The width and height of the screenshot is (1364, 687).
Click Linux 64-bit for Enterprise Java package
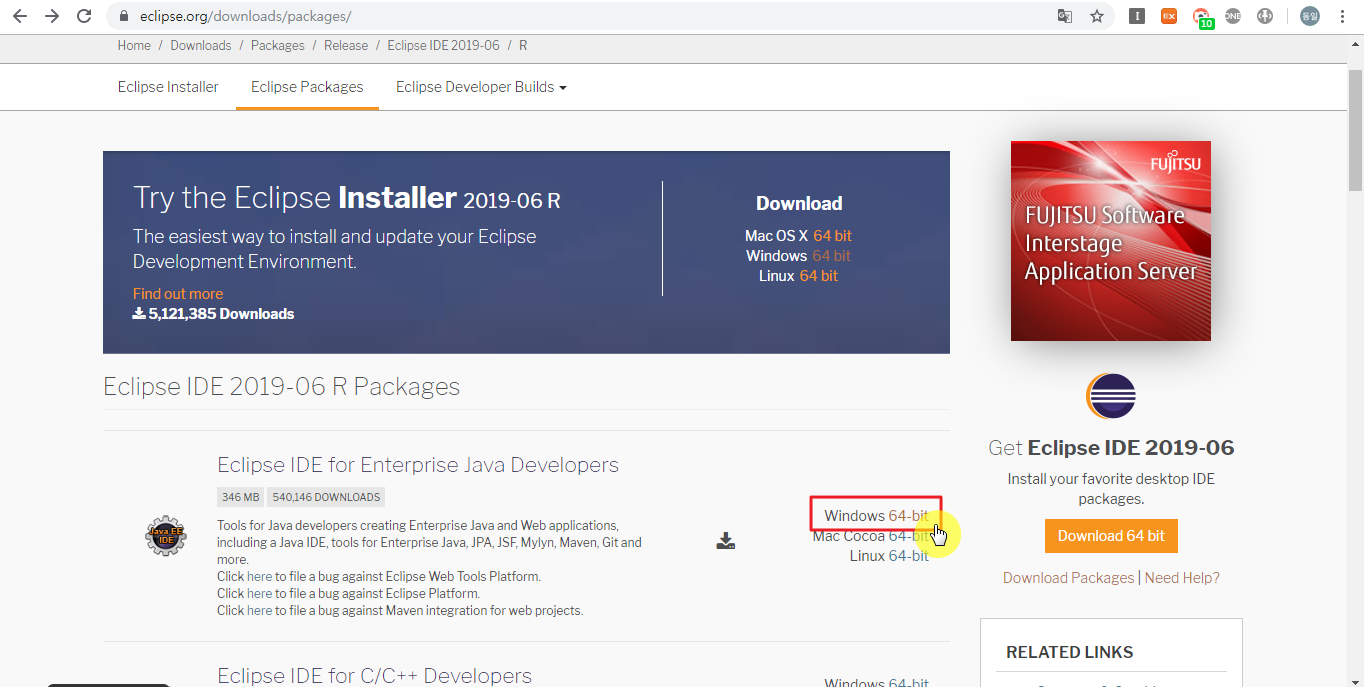tap(909, 556)
